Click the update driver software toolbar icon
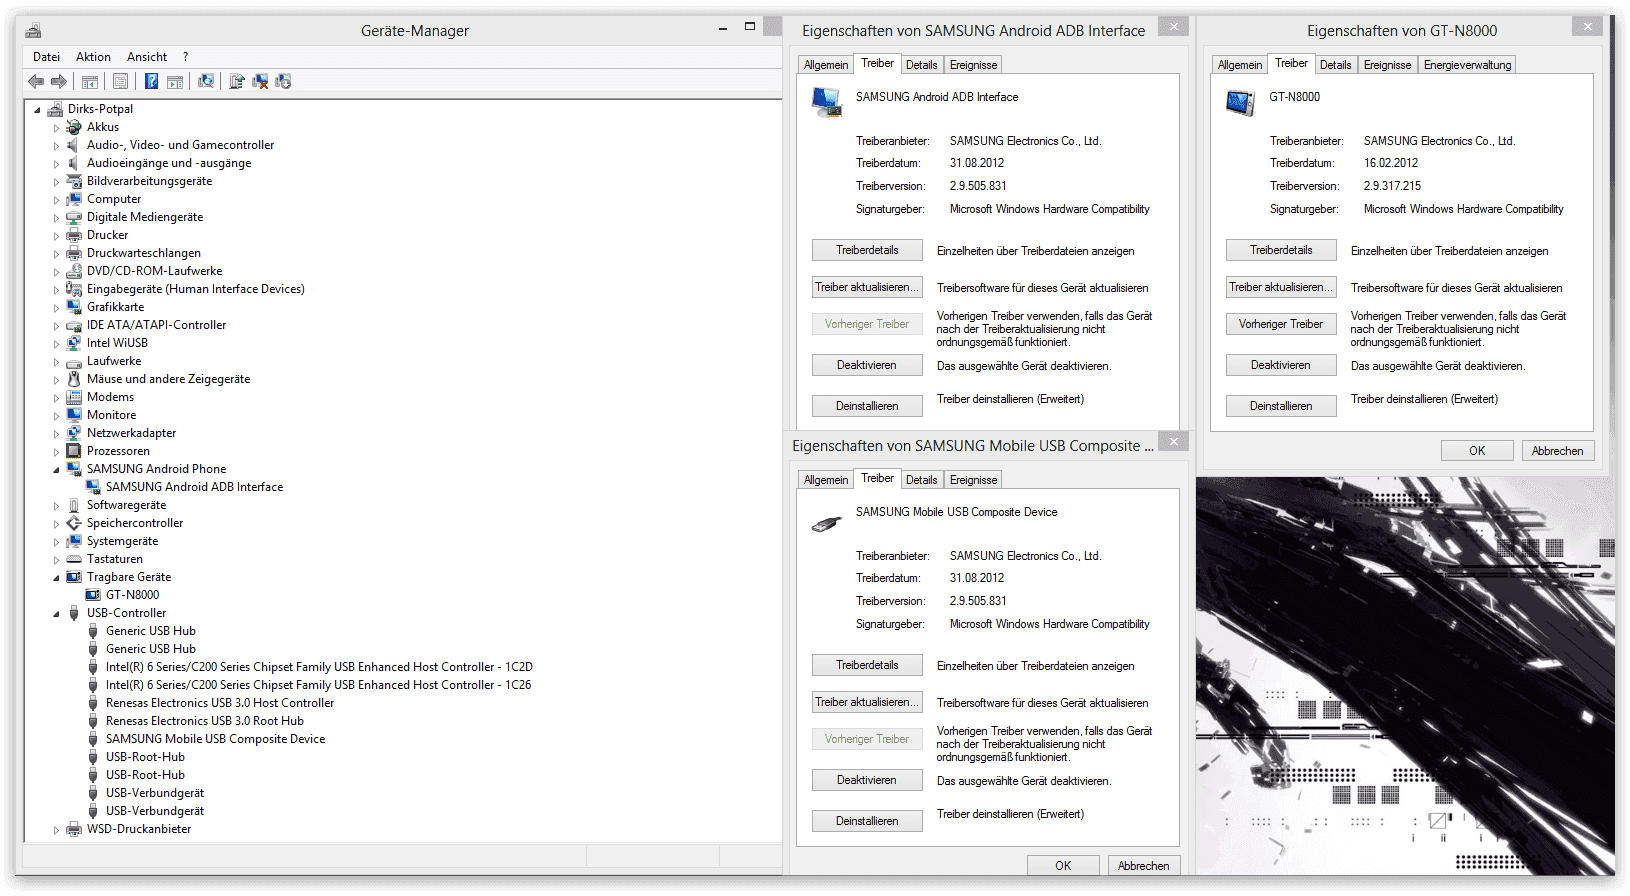 (237, 82)
